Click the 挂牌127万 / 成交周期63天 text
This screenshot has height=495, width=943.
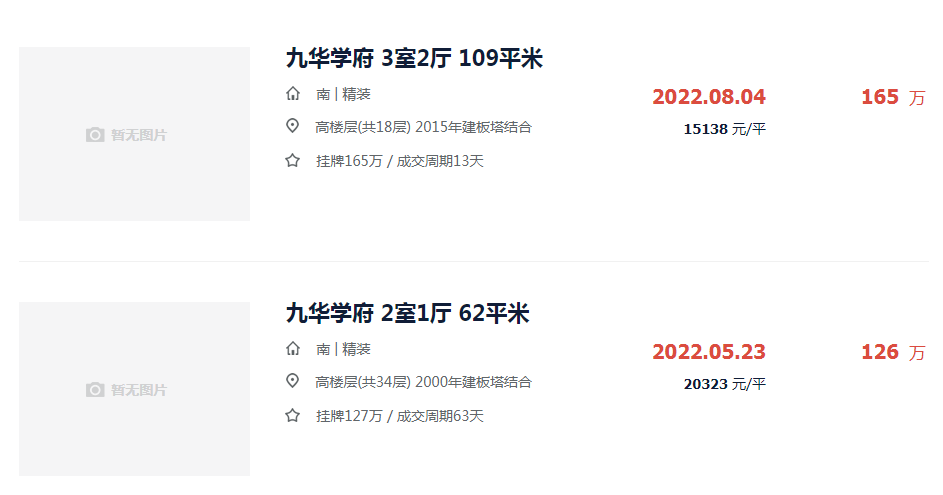point(400,416)
